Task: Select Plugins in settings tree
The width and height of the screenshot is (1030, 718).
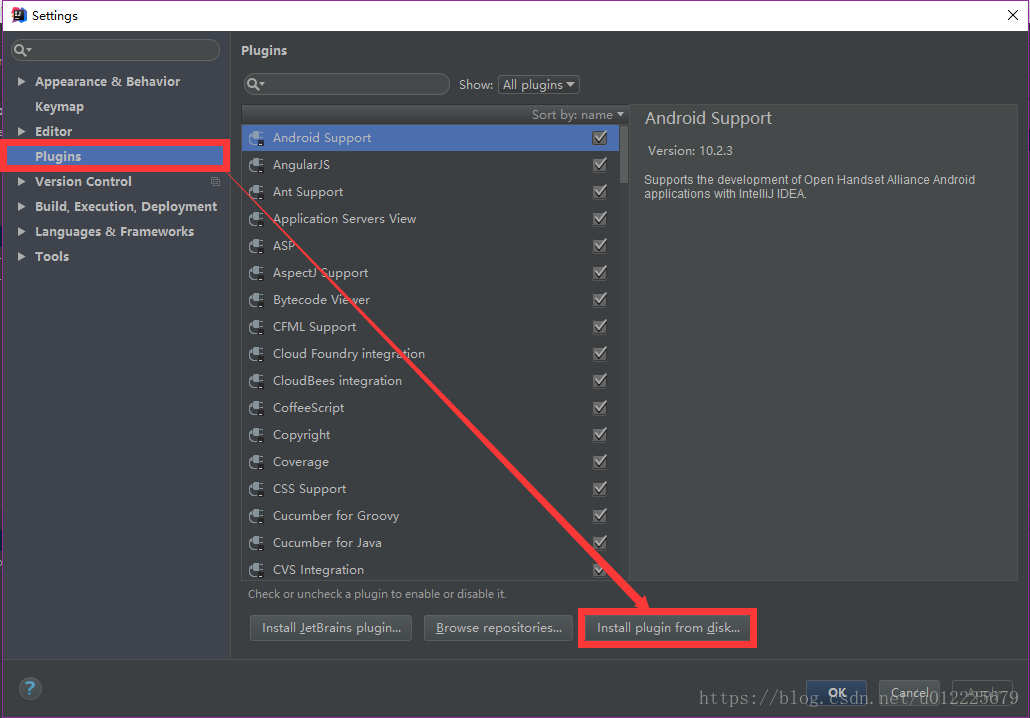Action: pos(115,156)
